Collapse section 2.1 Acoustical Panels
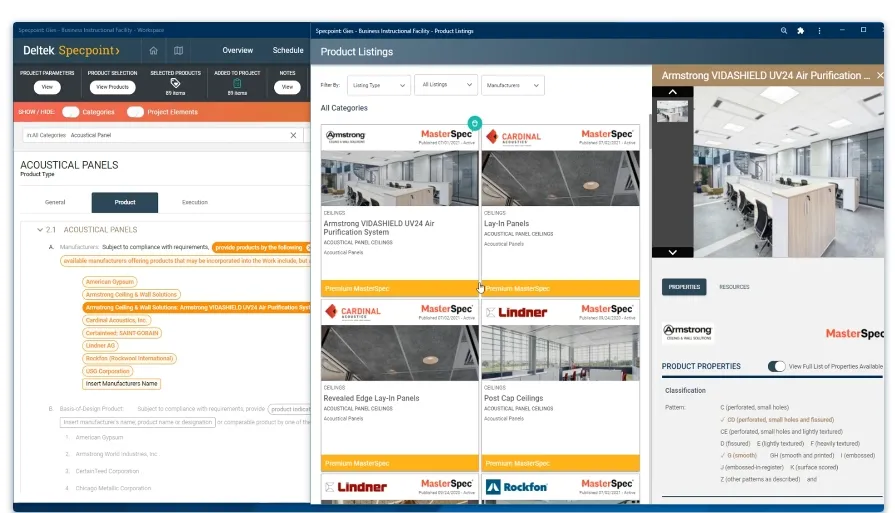The height and width of the screenshot is (513, 895). coord(40,230)
